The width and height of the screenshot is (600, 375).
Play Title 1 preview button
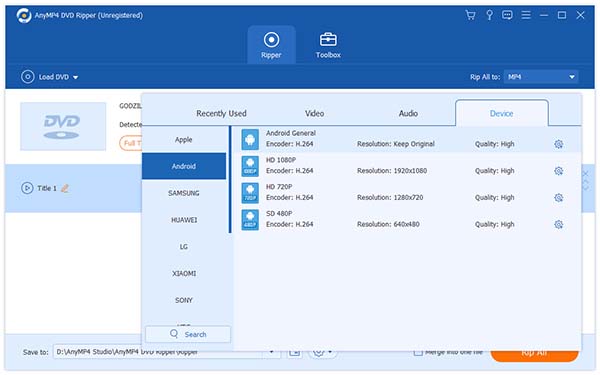(27, 188)
